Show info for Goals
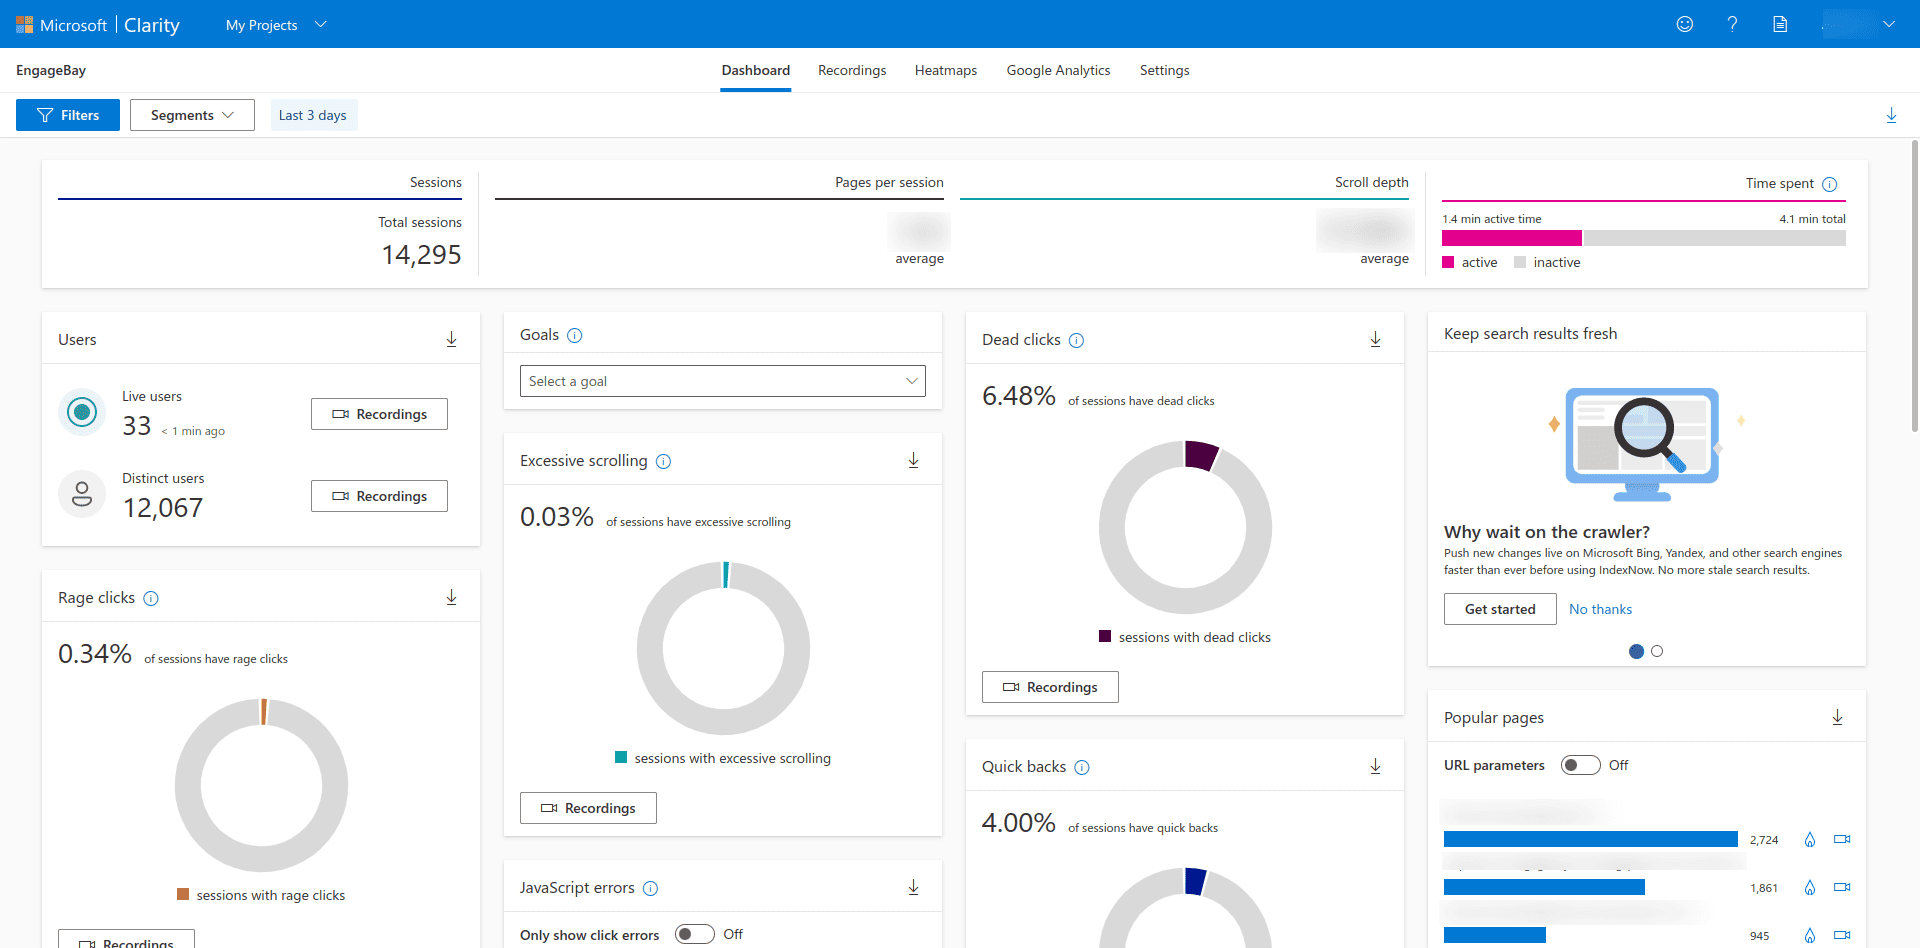Viewport: 1920px width, 948px height. tap(575, 336)
